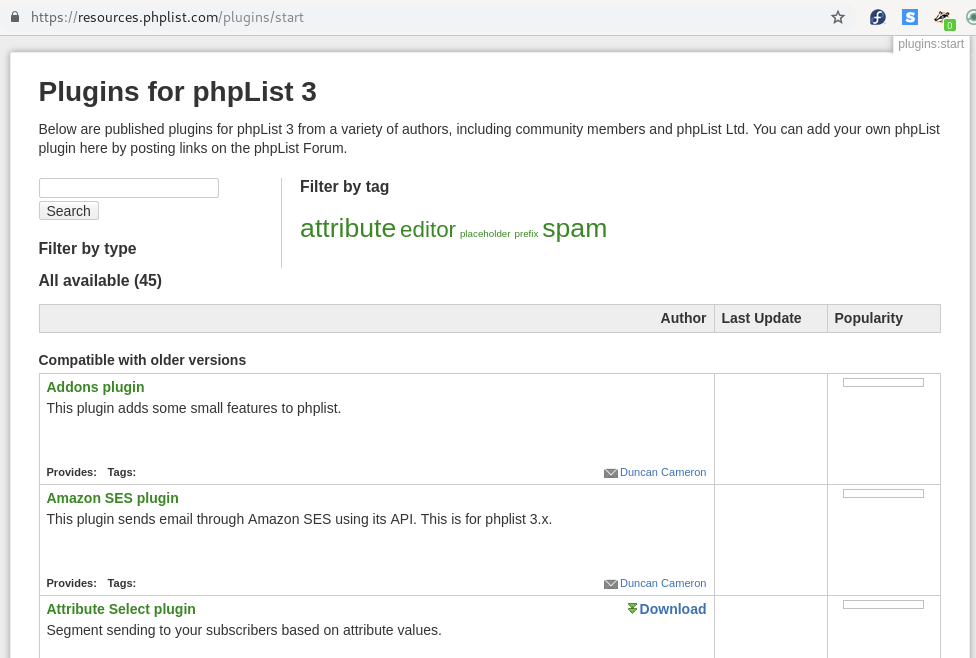Open the blue S extension icon
Viewport: 976px width, 658px height.
click(909, 17)
